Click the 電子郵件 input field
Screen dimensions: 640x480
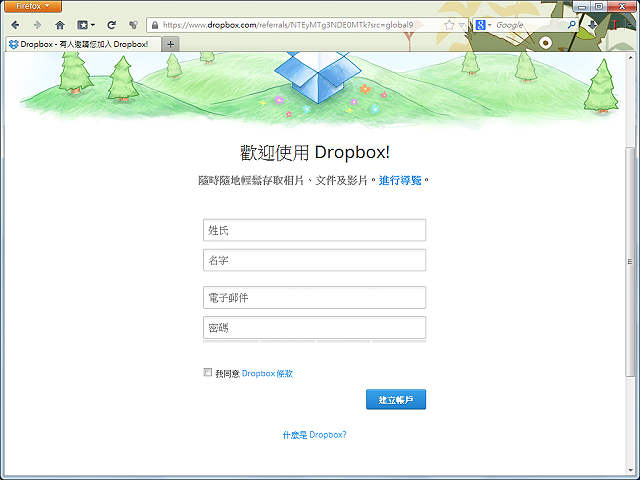(314, 298)
